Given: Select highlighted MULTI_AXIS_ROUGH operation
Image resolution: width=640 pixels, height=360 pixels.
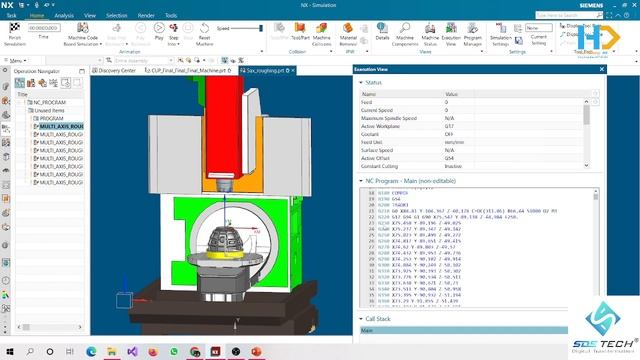Looking at the screenshot, I should (61, 127).
